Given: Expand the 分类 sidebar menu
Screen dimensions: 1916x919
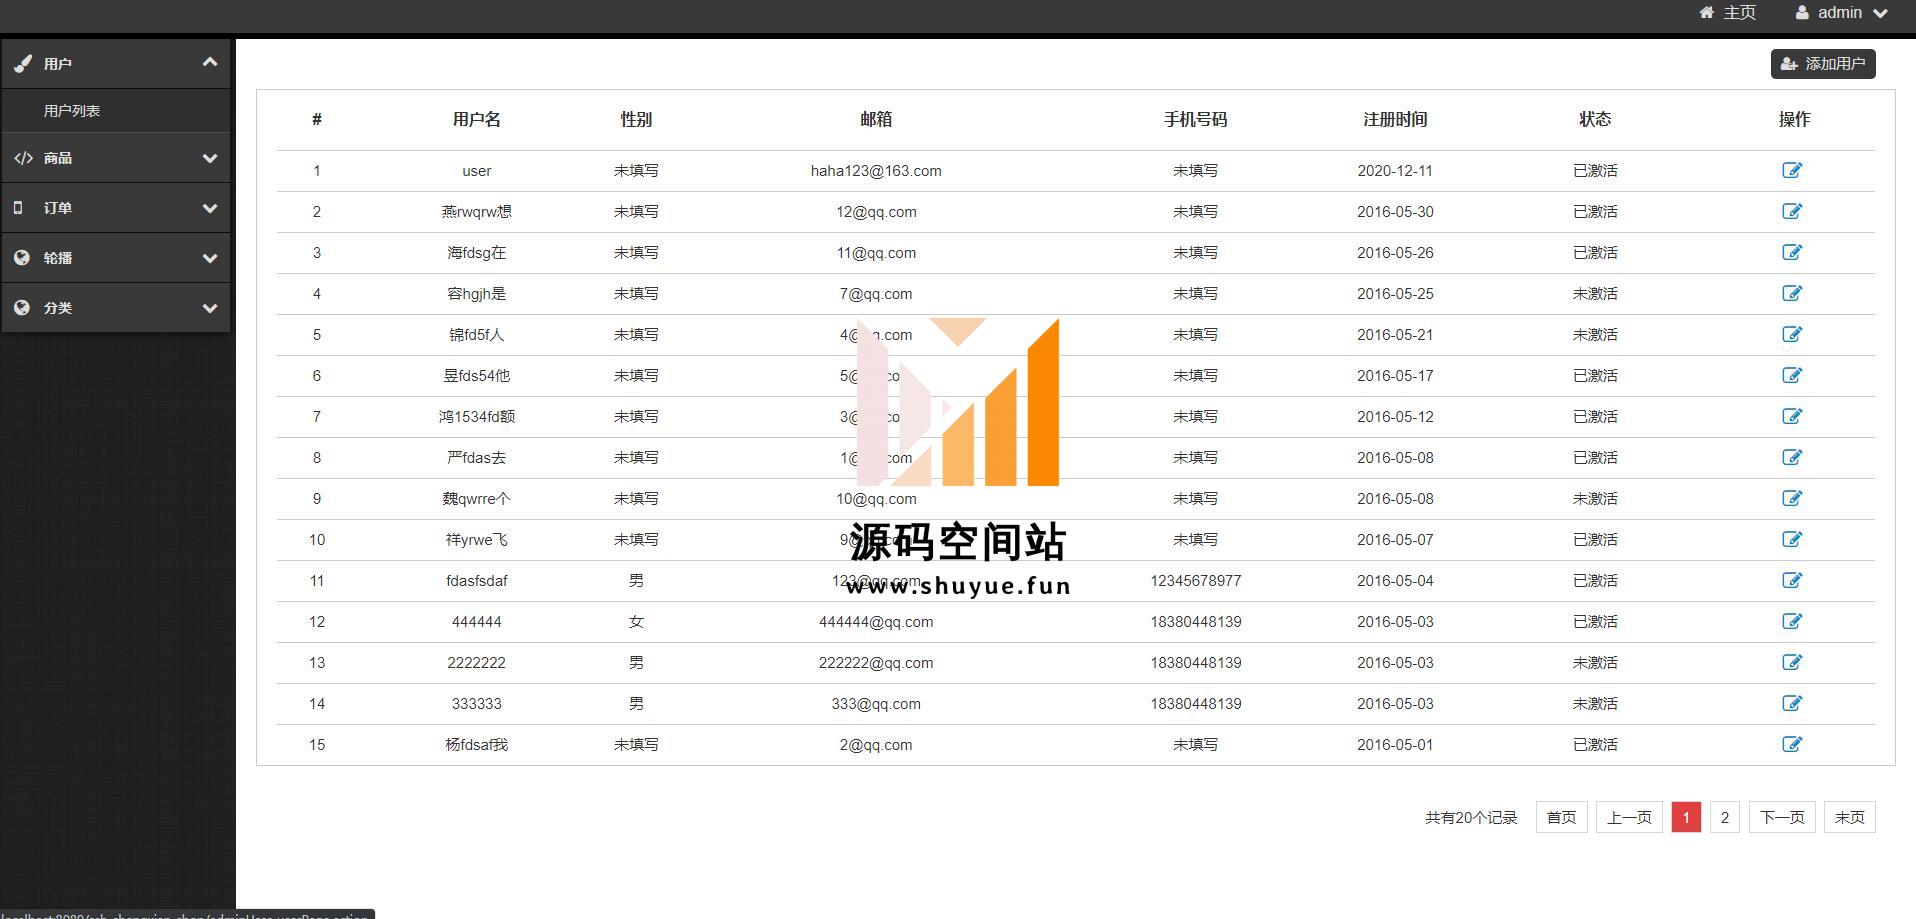Looking at the screenshot, I should (115, 308).
